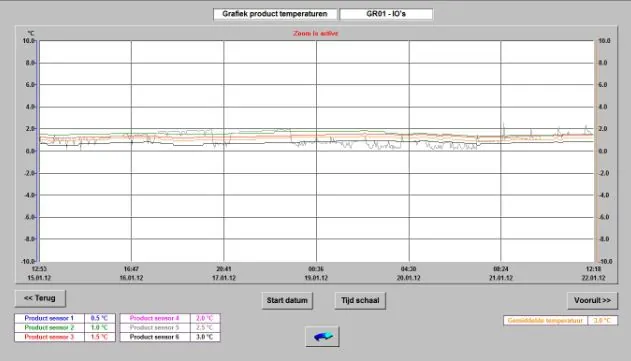Click the red Zoom is active indicator
Viewport: 631px width, 361px height.
click(x=316, y=33)
